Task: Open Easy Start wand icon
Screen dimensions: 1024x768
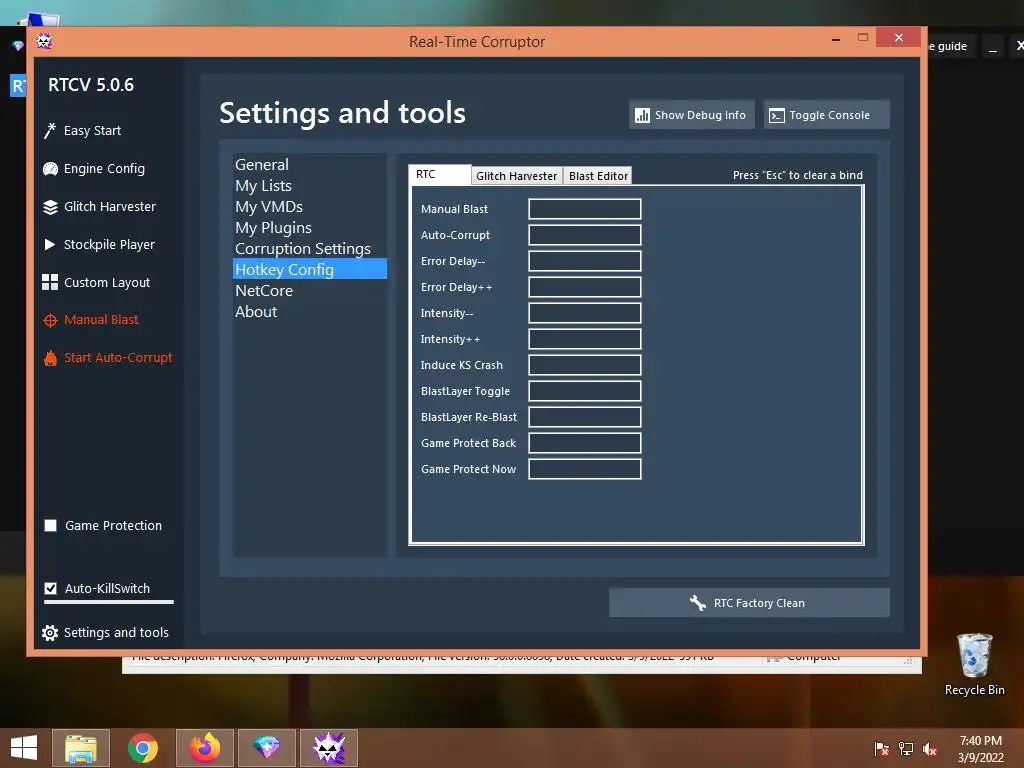Action: (x=50, y=131)
